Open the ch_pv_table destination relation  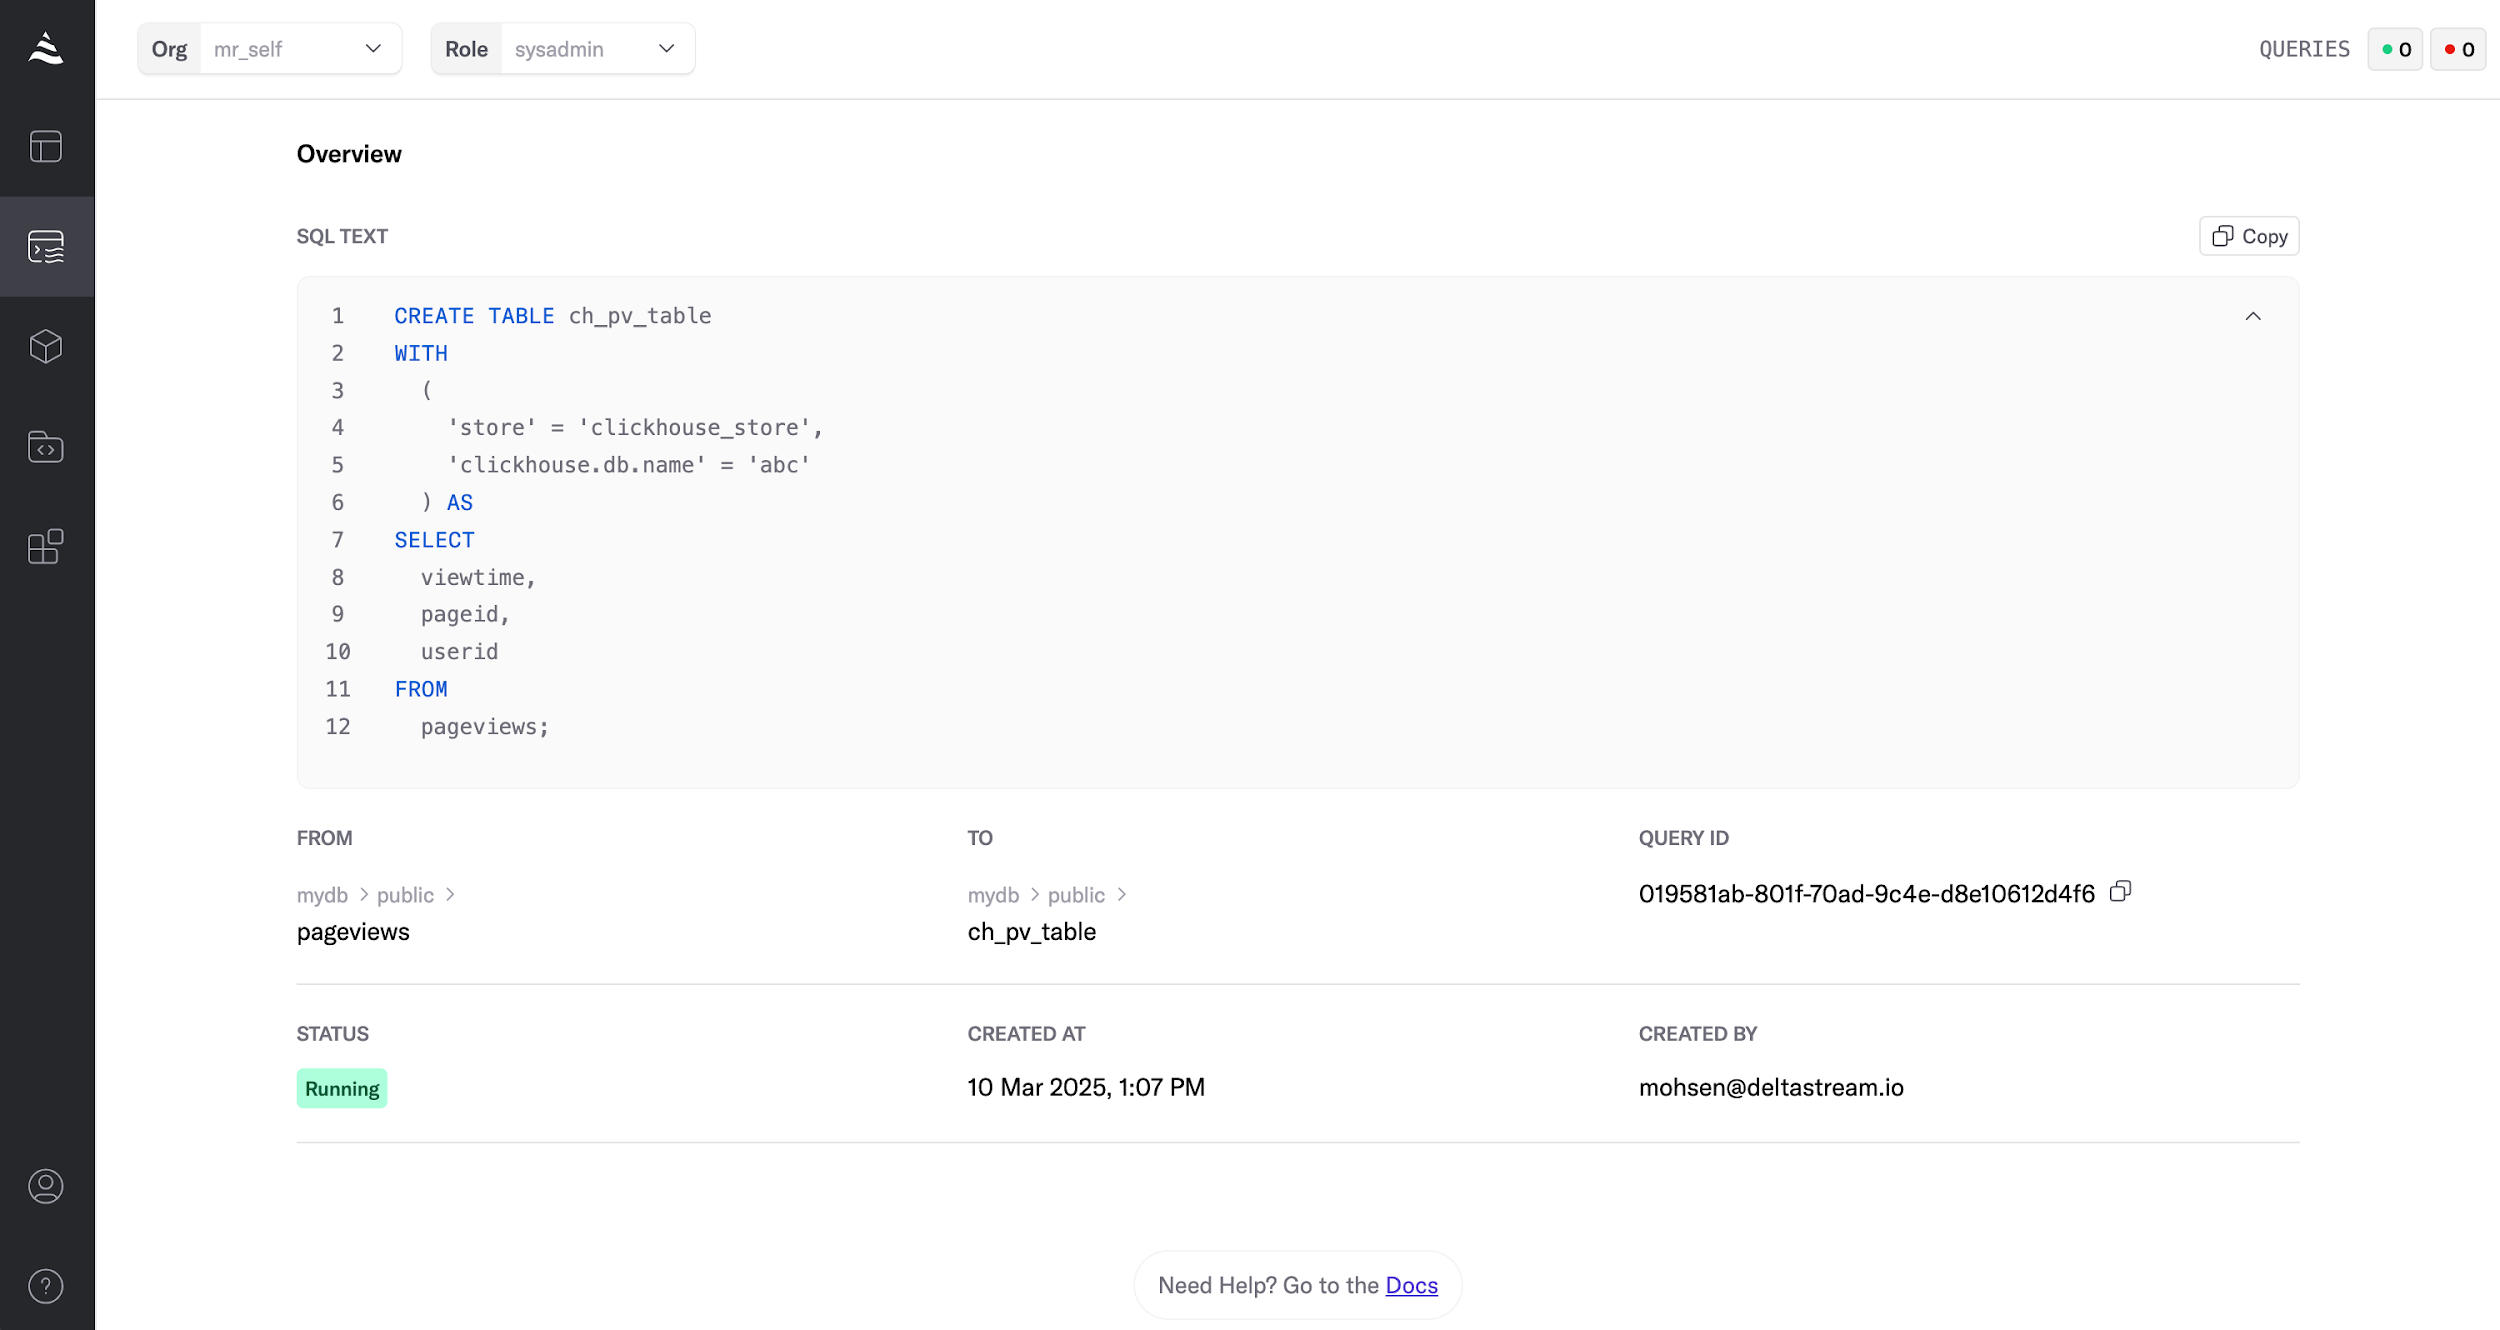point(1031,932)
